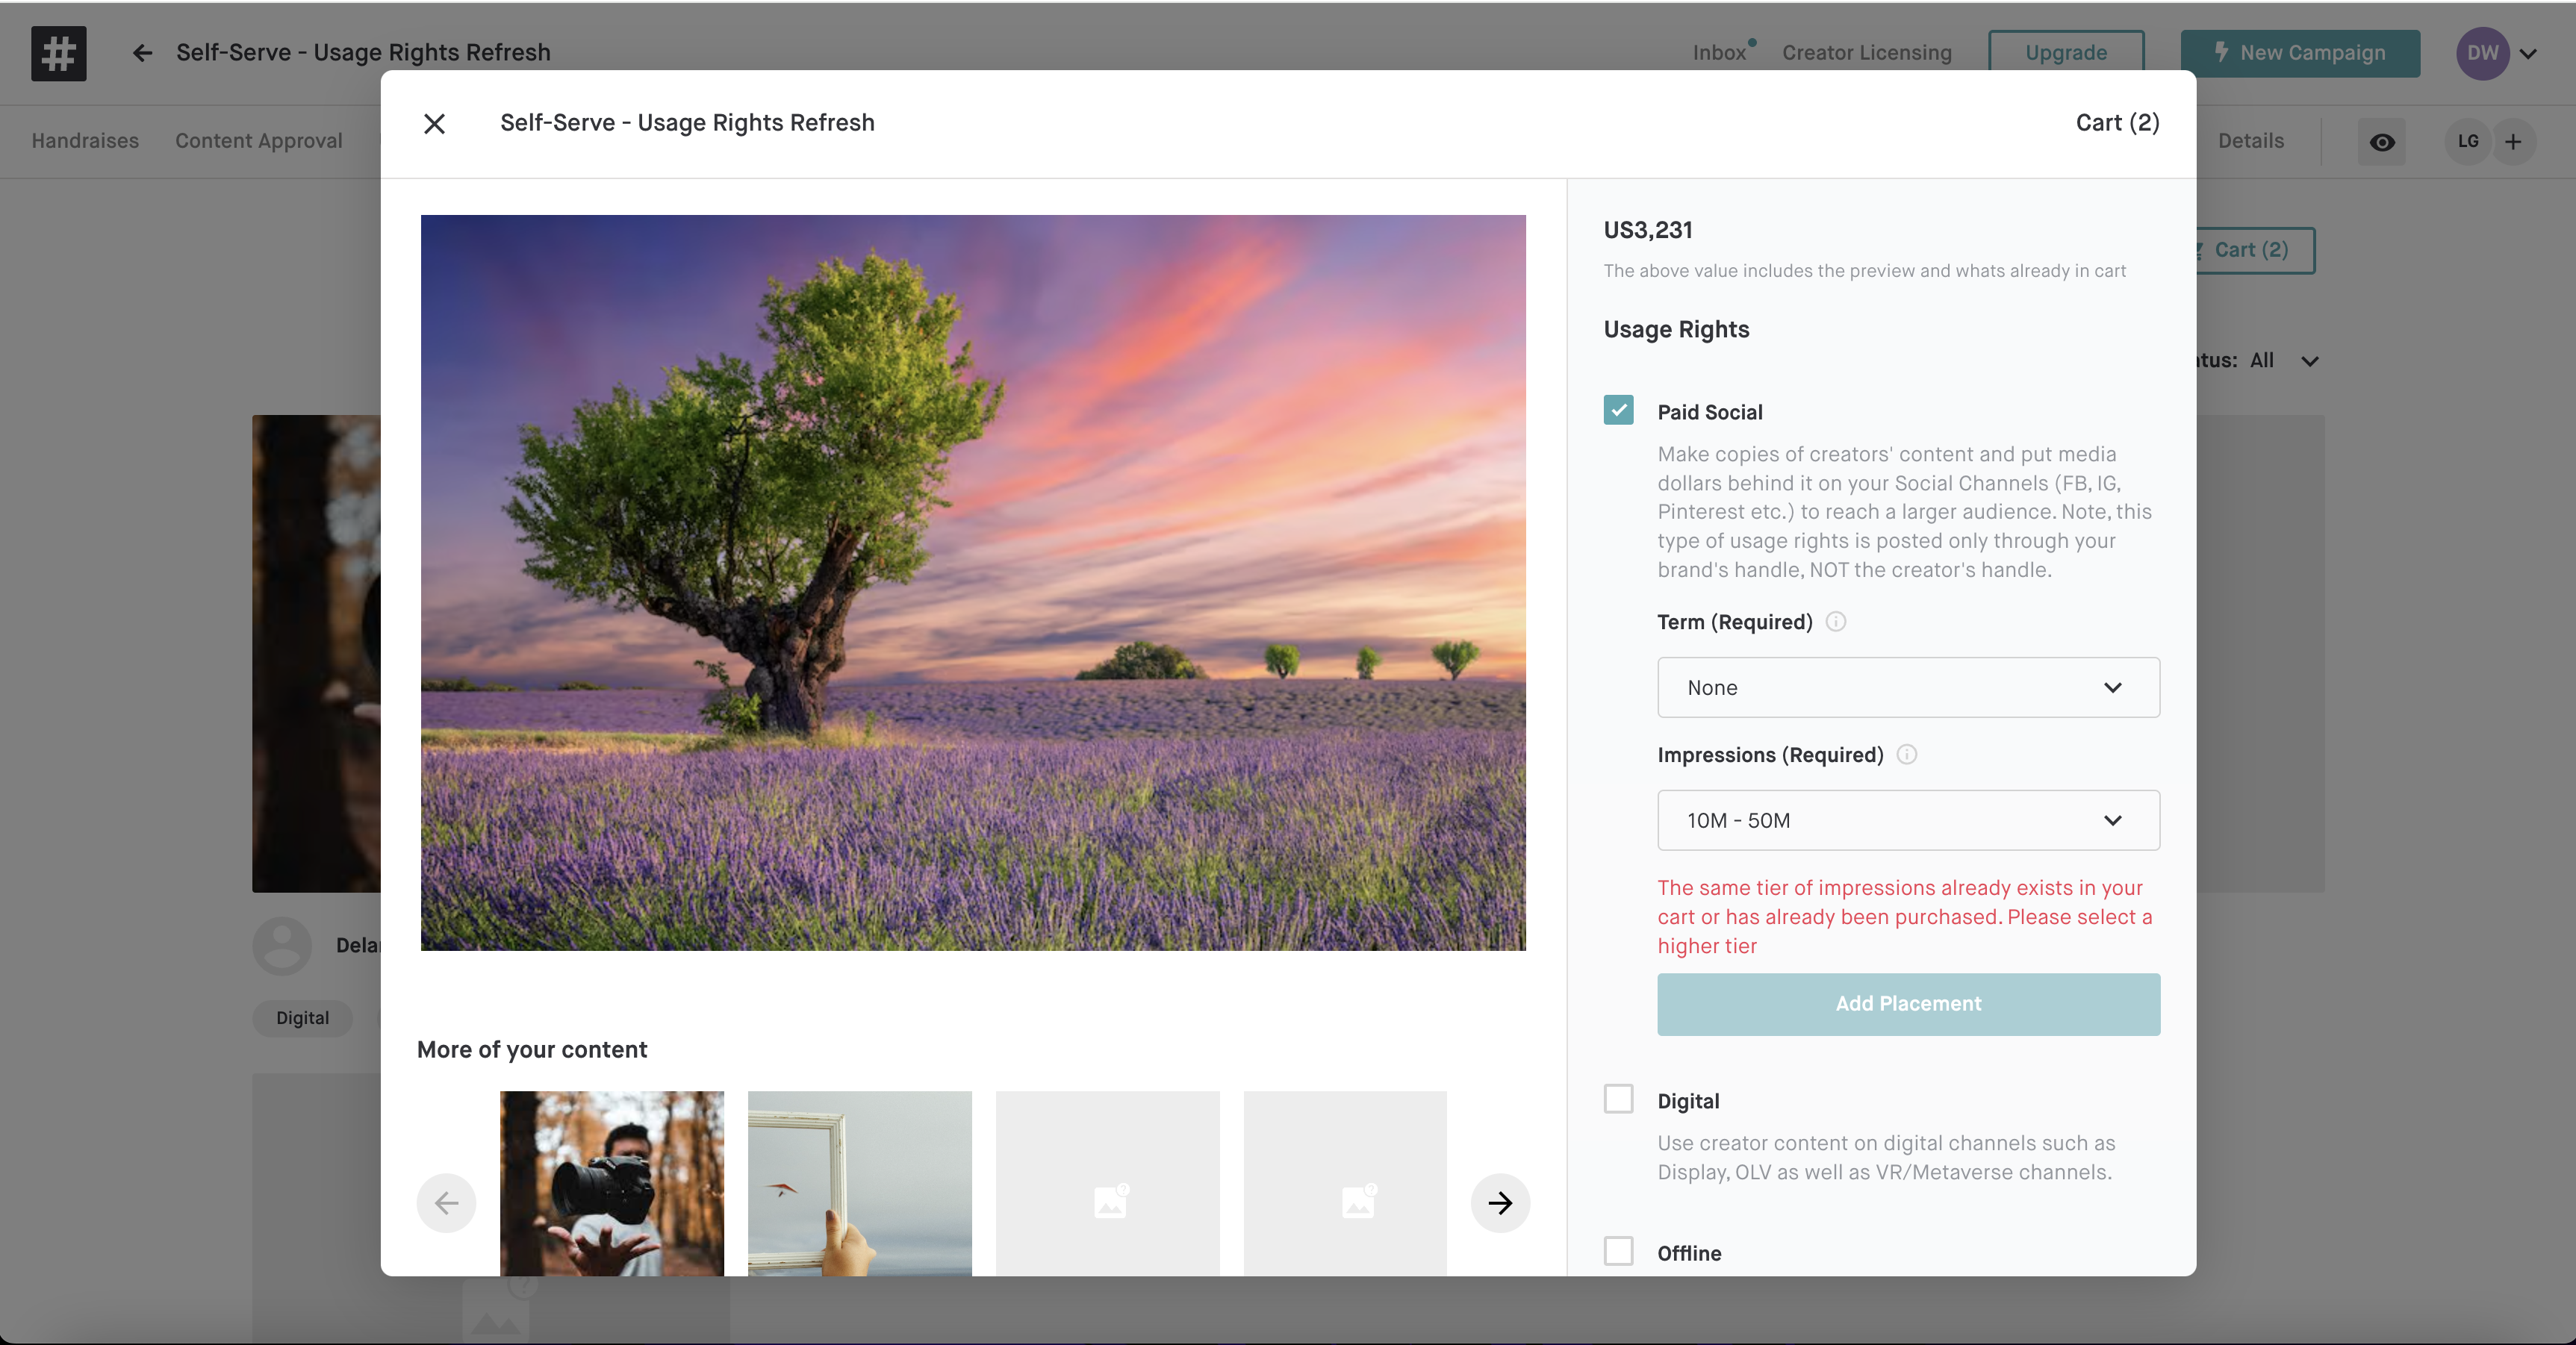Click the hashtag logo home icon
Screen dimensions: 2576x1345
59,53
